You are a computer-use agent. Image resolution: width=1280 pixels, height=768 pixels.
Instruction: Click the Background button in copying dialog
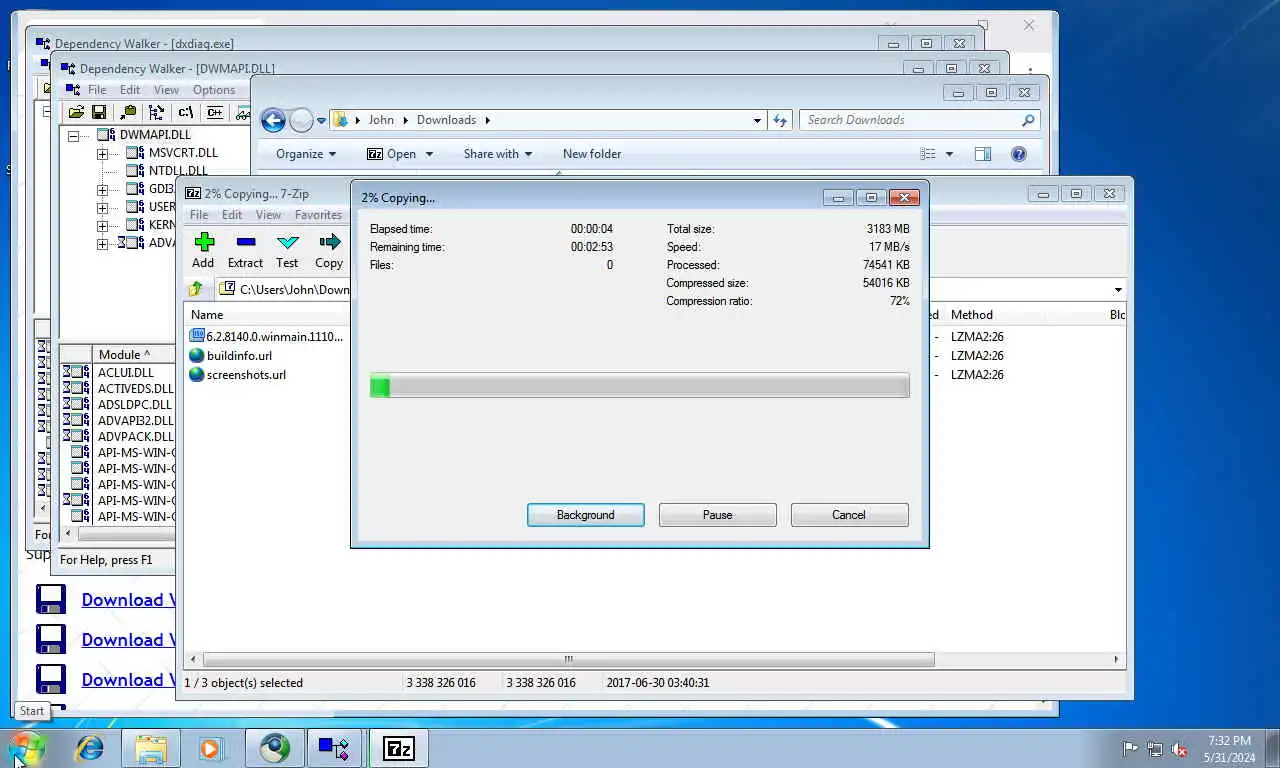(586, 515)
